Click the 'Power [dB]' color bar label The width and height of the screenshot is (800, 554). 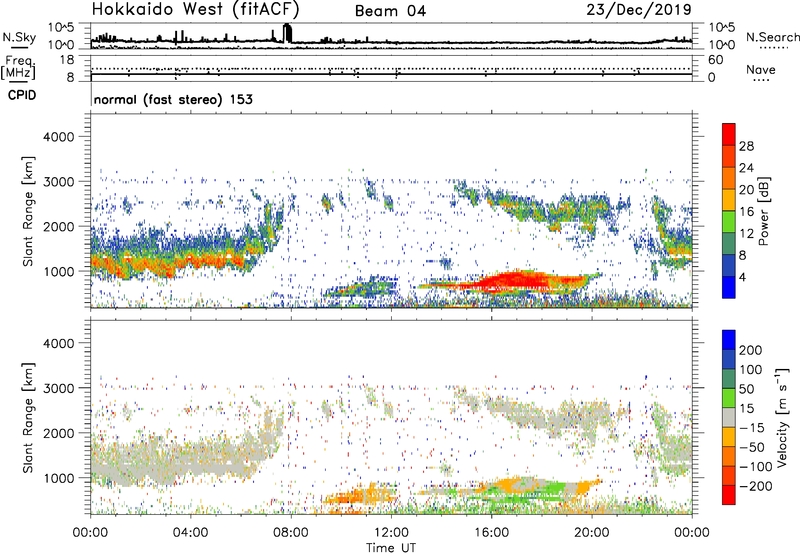click(x=763, y=211)
